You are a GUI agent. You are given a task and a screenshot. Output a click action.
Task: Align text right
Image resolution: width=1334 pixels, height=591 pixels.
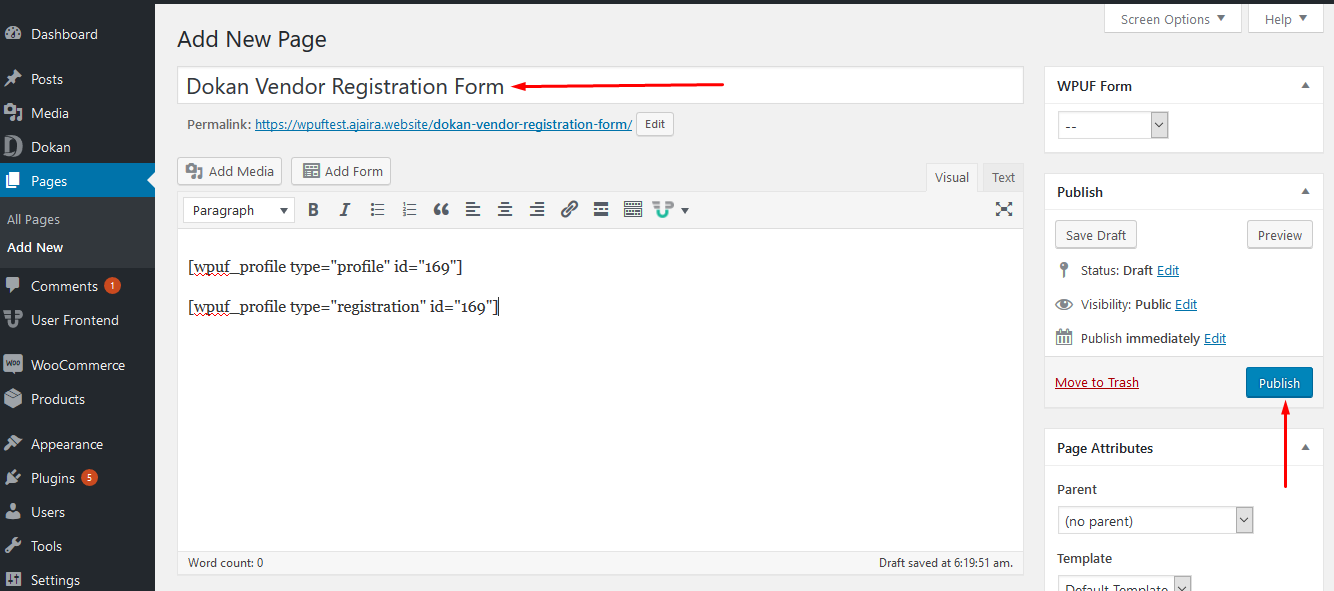coord(537,210)
